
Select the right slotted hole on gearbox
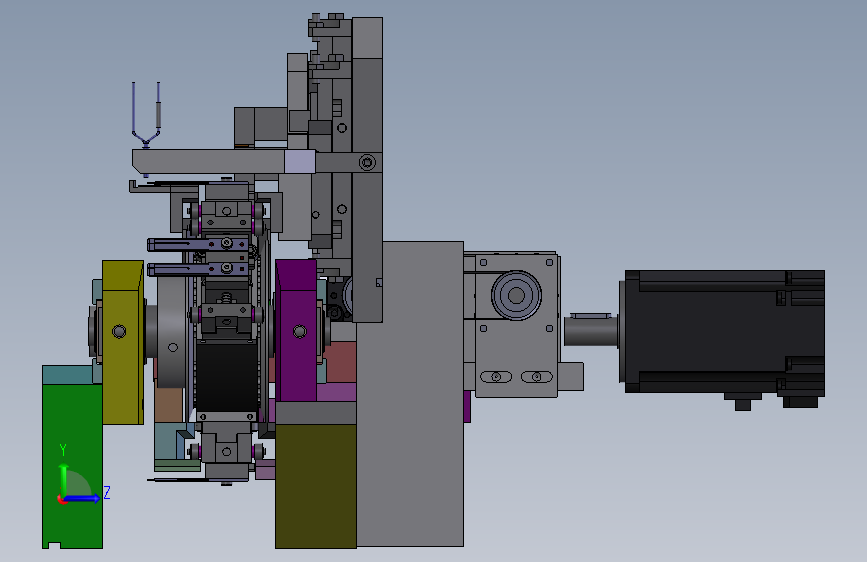536,377
